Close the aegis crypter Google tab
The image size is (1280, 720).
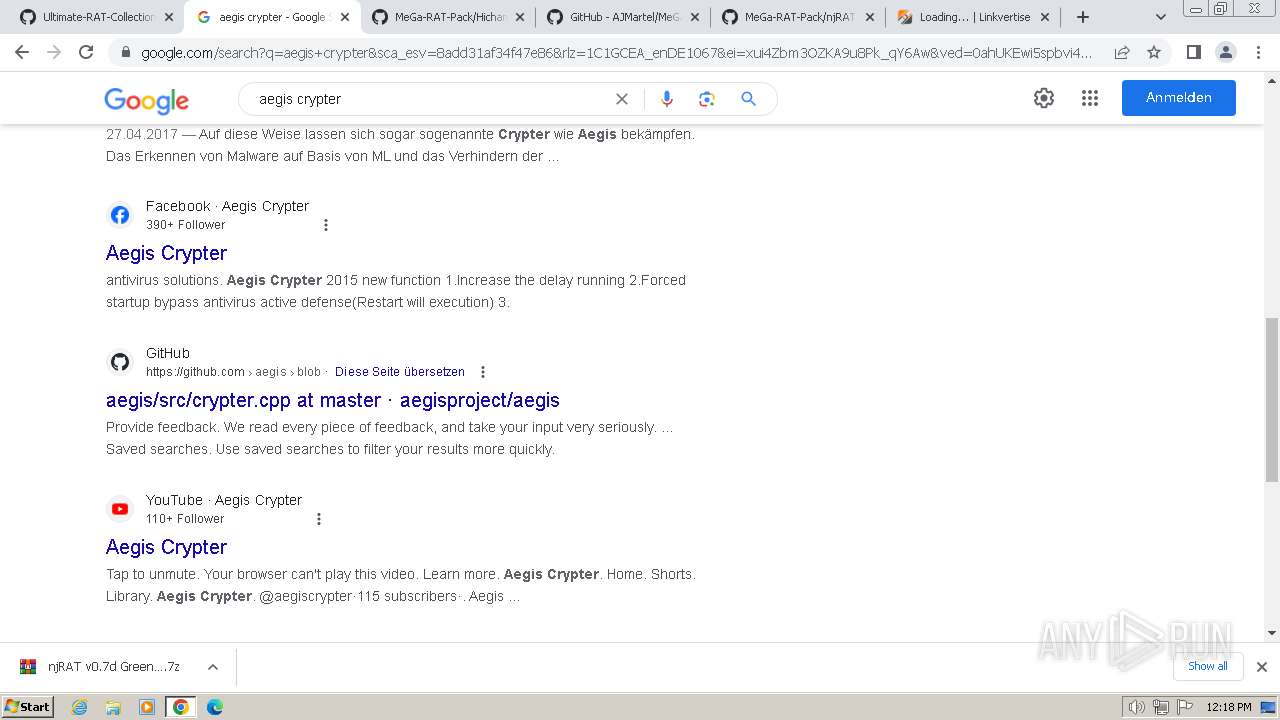coord(344,17)
